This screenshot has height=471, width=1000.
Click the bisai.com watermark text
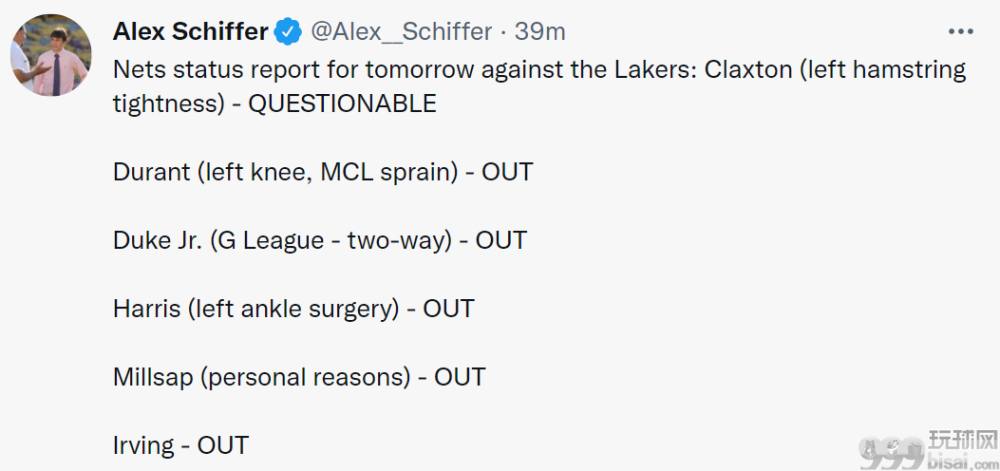pos(962,460)
